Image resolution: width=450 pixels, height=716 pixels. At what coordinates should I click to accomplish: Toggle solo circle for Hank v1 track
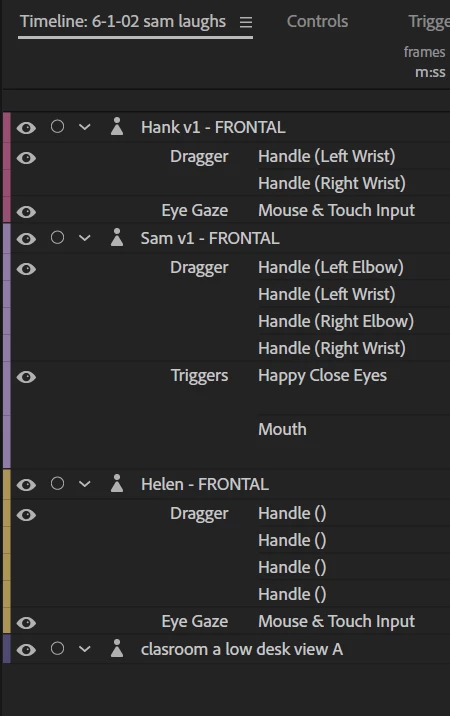tap(57, 126)
